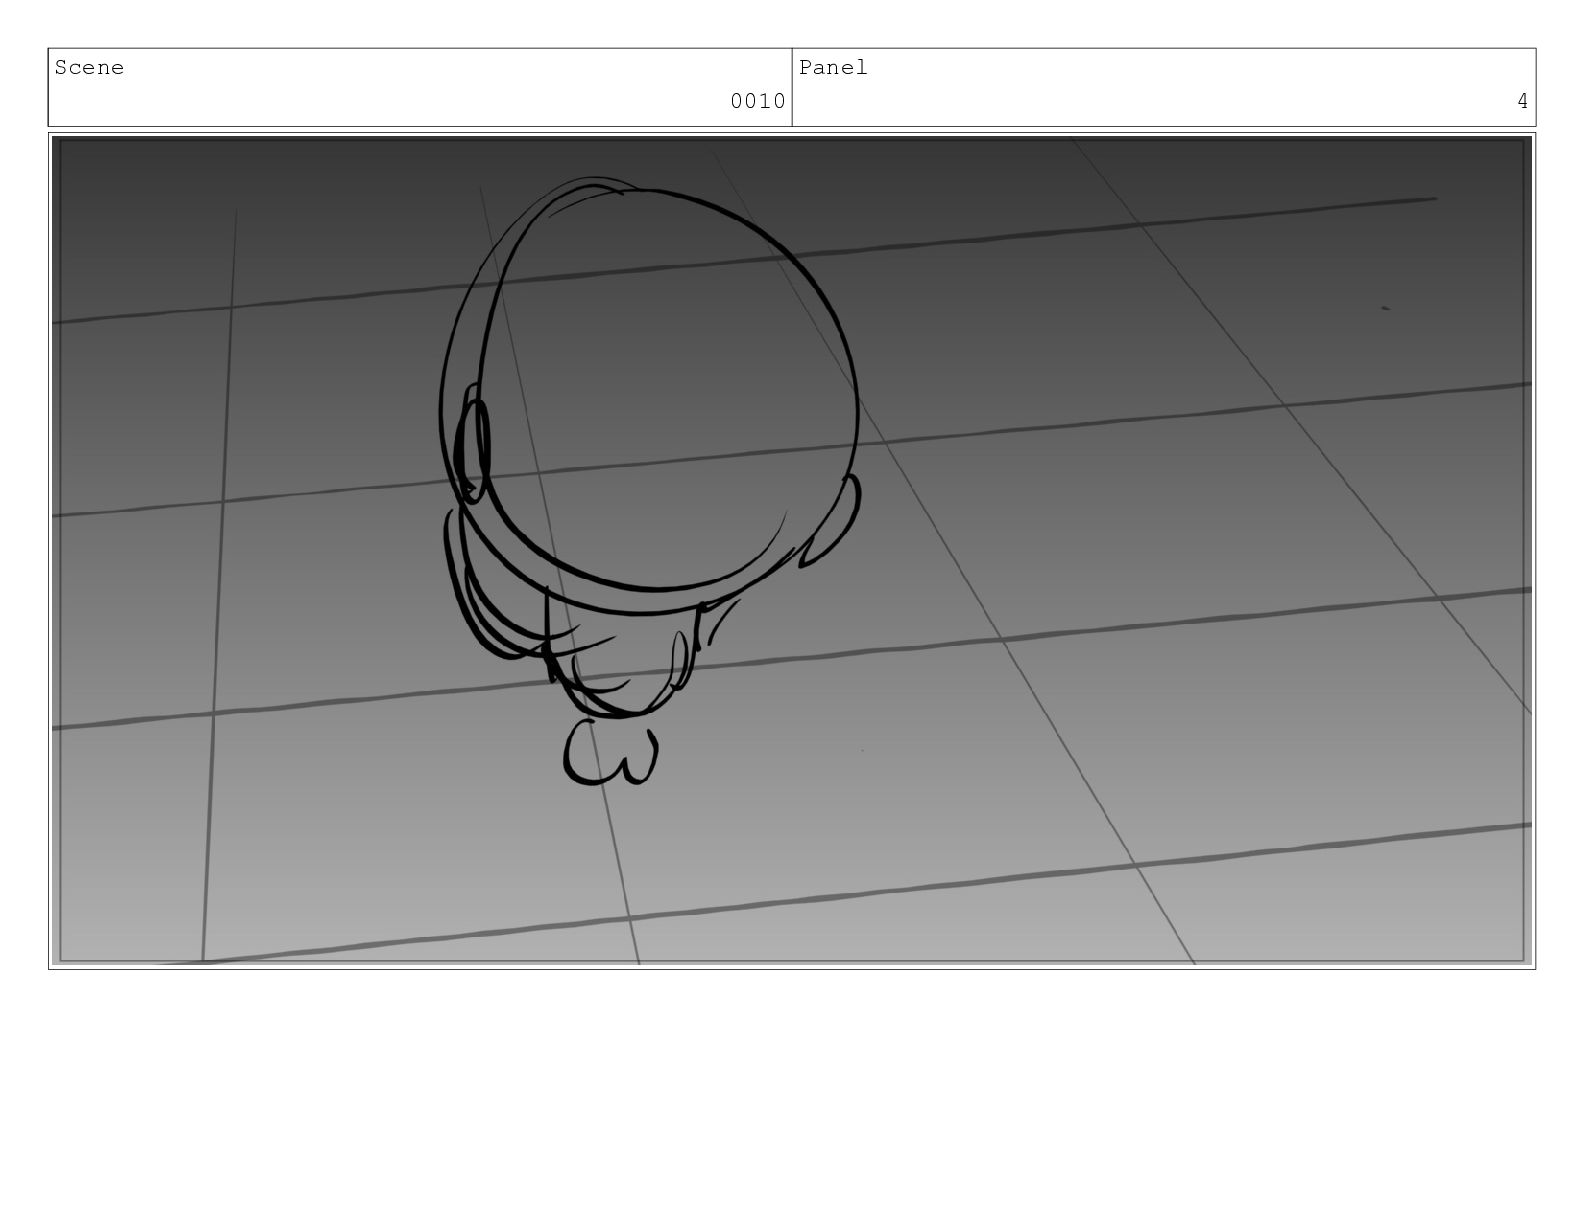
Task: Select the panel number 4
Action: 1522,101
